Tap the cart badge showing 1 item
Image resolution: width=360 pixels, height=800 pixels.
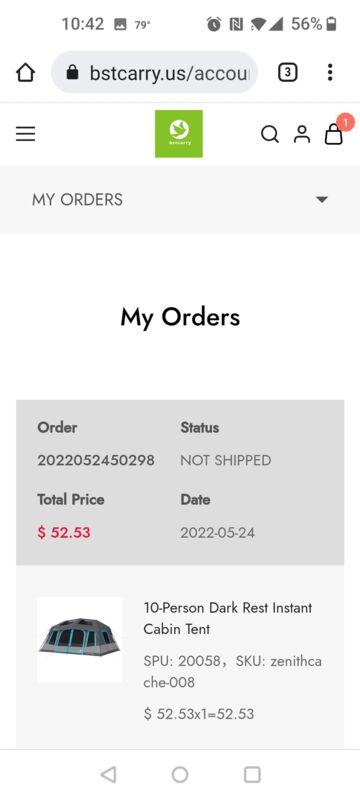coord(346,122)
